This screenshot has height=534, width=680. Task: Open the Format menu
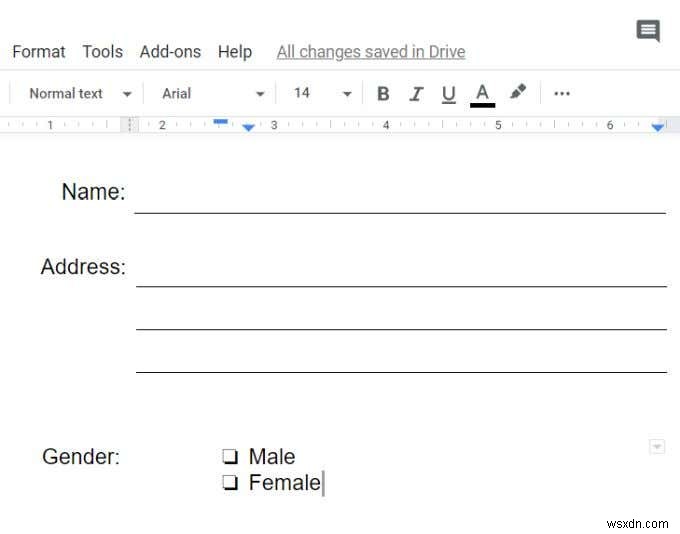click(x=39, y=52)
